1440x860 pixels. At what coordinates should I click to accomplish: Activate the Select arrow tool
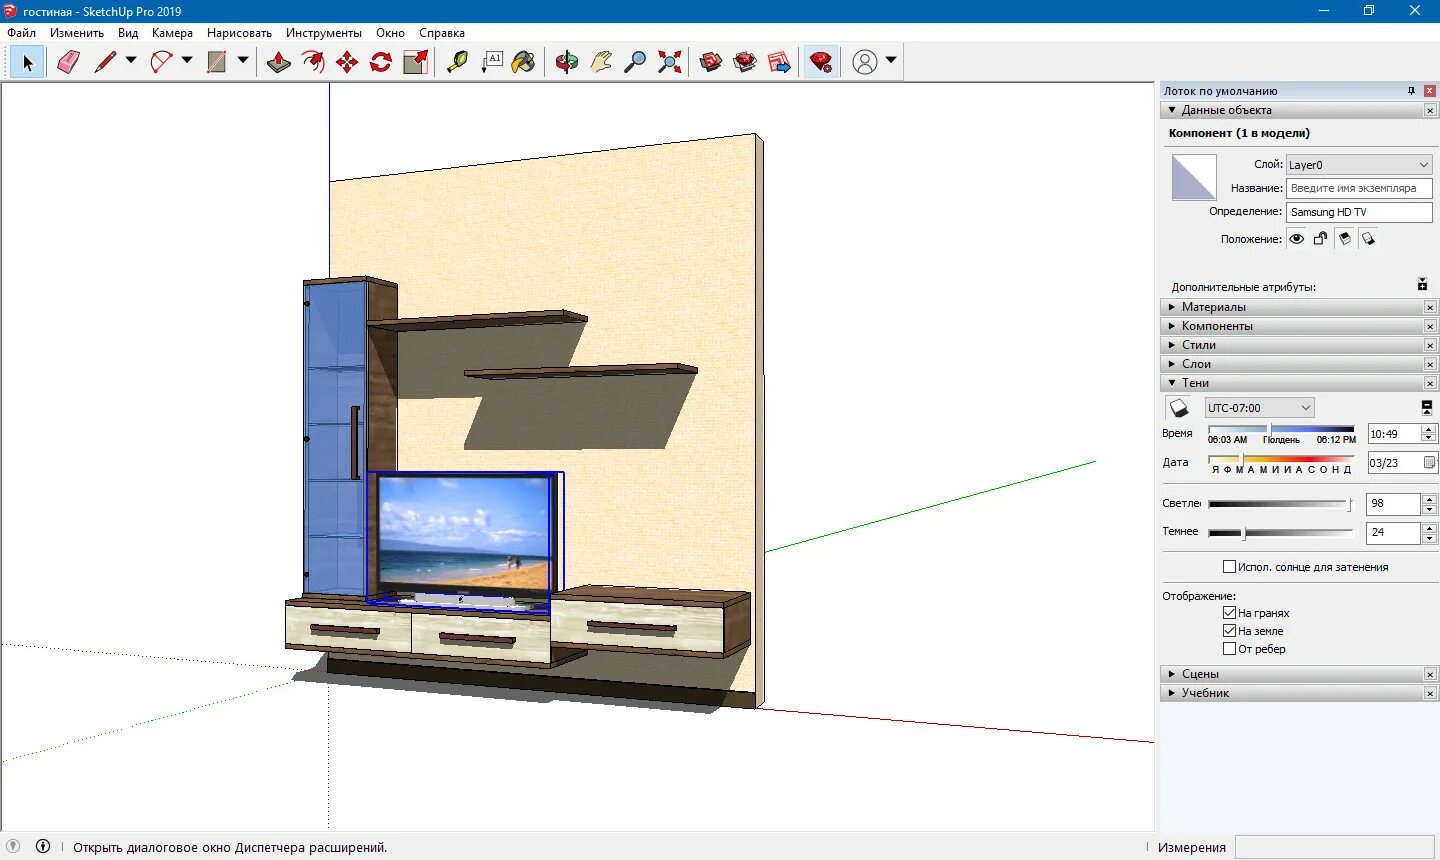point(27,62)
